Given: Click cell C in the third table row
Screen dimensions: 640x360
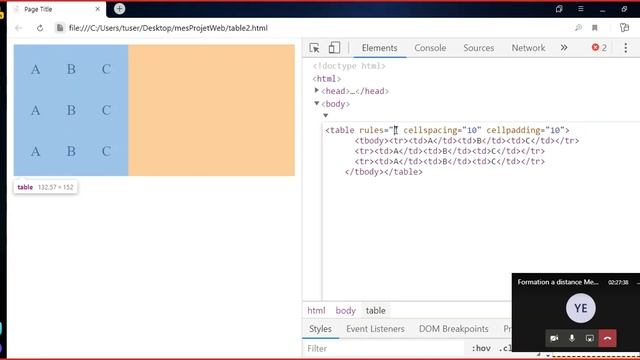Looking at the screenshot, I should (107, 151).
